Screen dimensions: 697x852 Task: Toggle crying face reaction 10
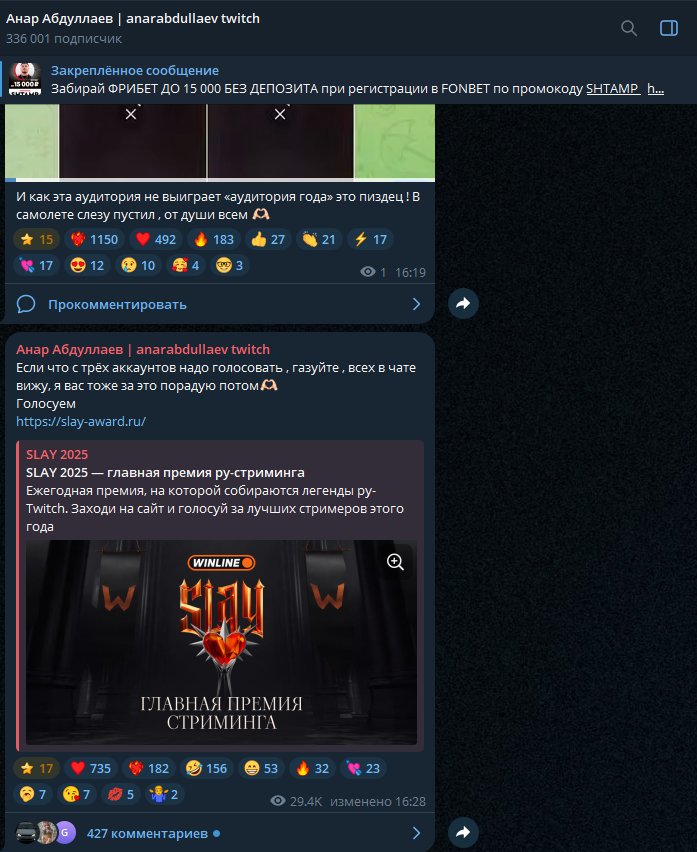pyautogui.click(x=139, y=266)
